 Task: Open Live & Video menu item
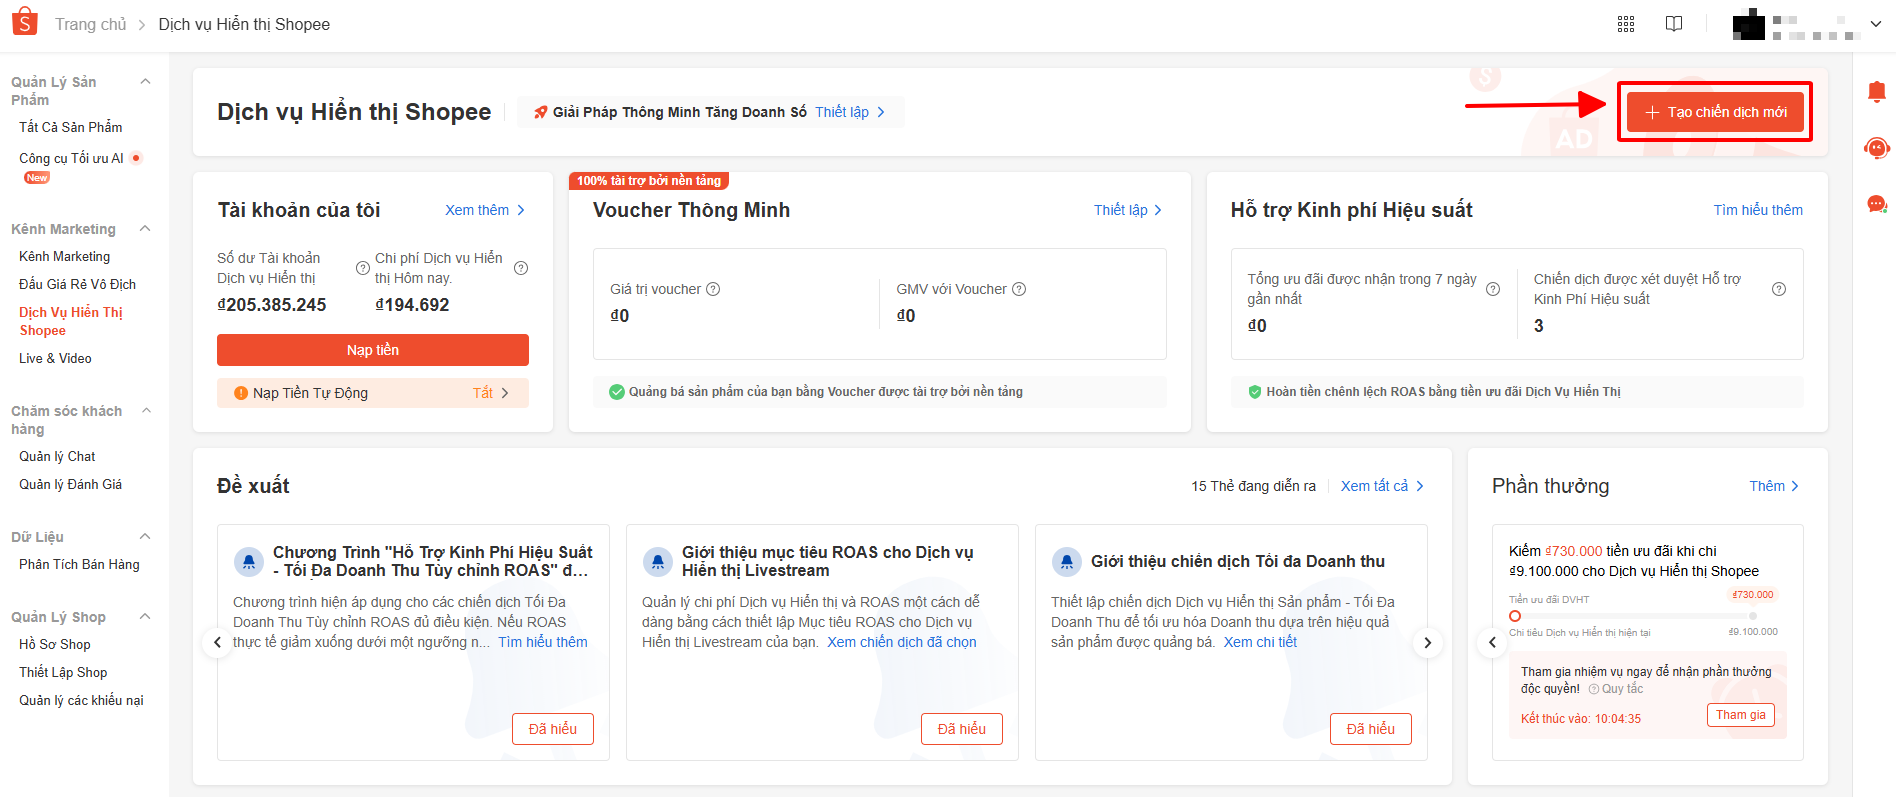[55, 358]
